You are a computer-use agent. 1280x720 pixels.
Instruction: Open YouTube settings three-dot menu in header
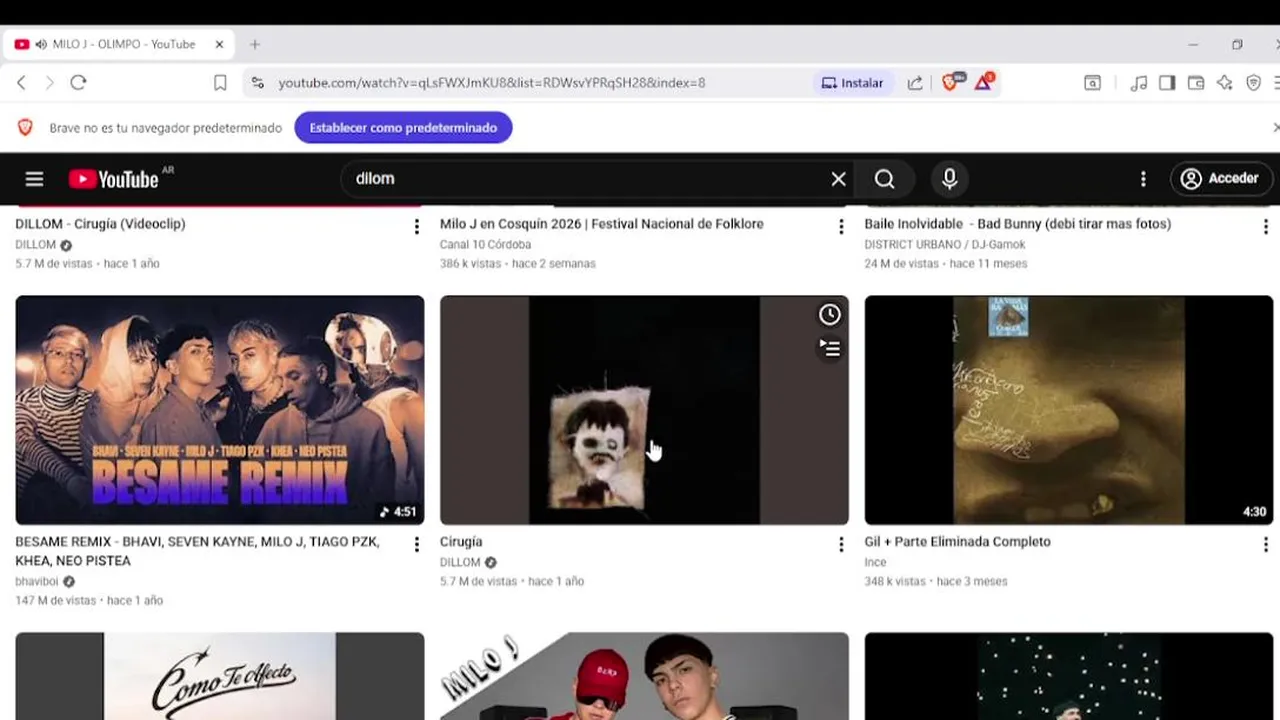[1143, 179]
